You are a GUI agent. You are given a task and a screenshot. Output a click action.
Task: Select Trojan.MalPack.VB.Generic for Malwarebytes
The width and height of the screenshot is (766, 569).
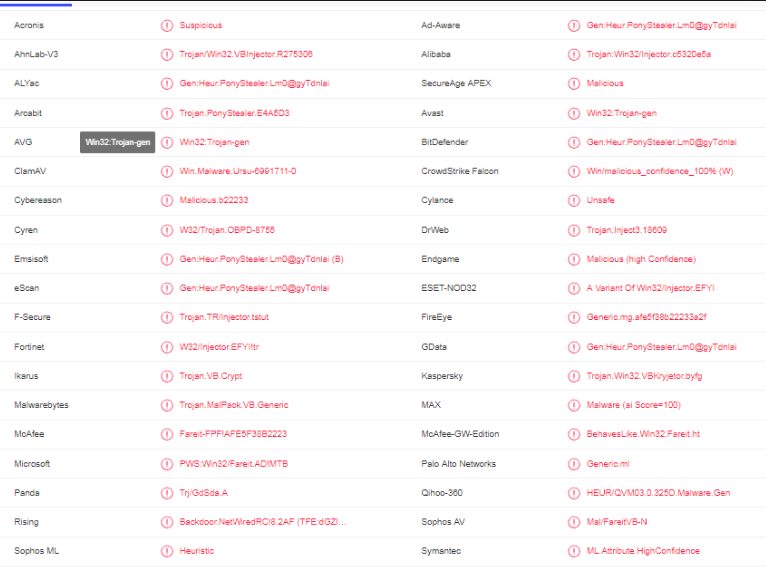pyautogui.click(x=234, y=405)
